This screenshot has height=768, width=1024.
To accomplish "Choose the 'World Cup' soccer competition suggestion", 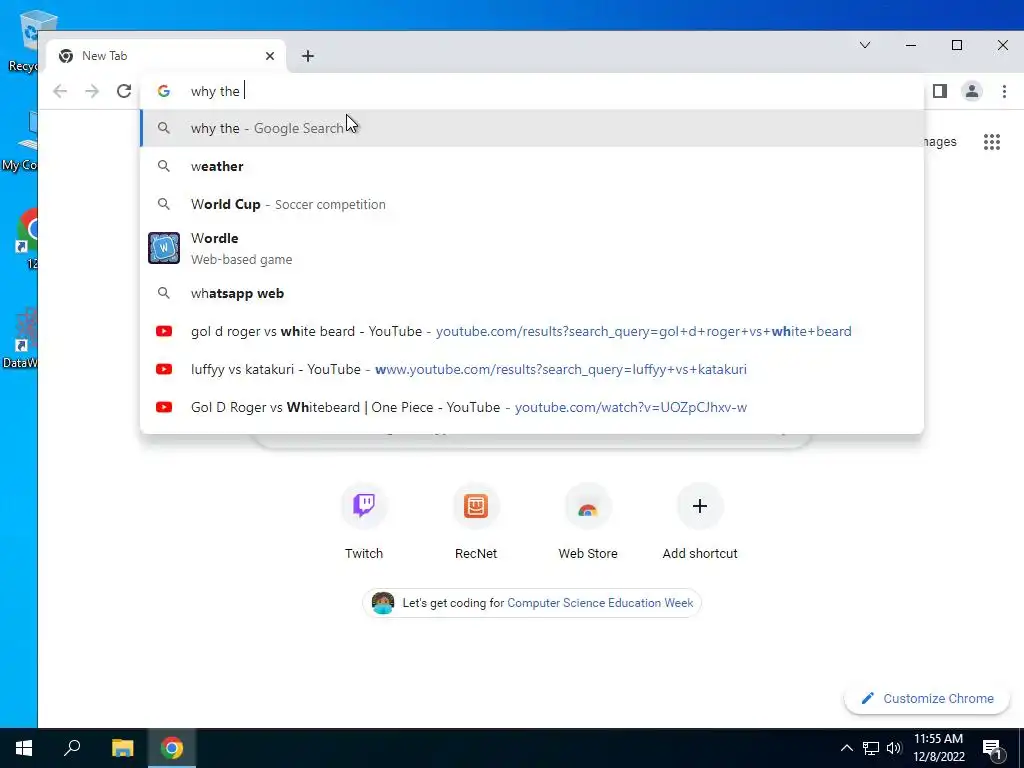I will click(532, 204).
